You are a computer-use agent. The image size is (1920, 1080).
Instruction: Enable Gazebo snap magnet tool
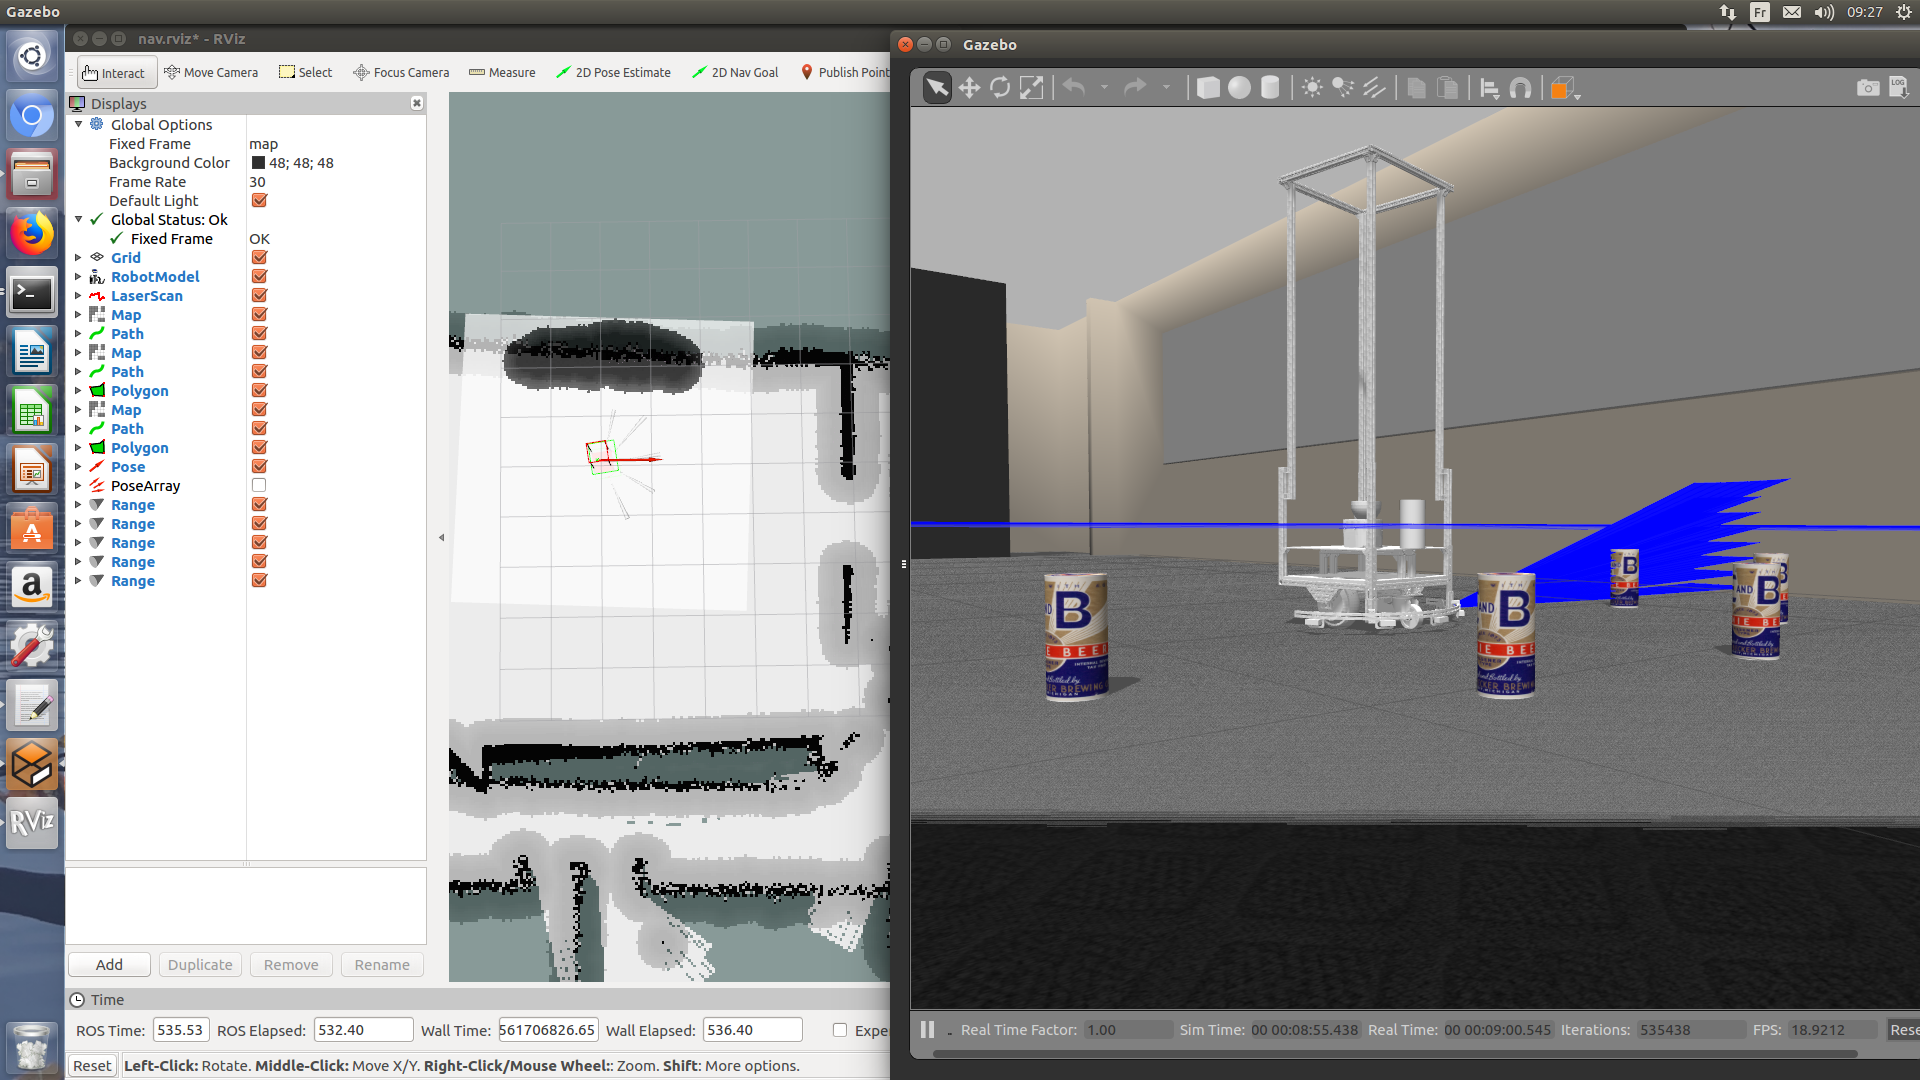[x=1520, y=89]
